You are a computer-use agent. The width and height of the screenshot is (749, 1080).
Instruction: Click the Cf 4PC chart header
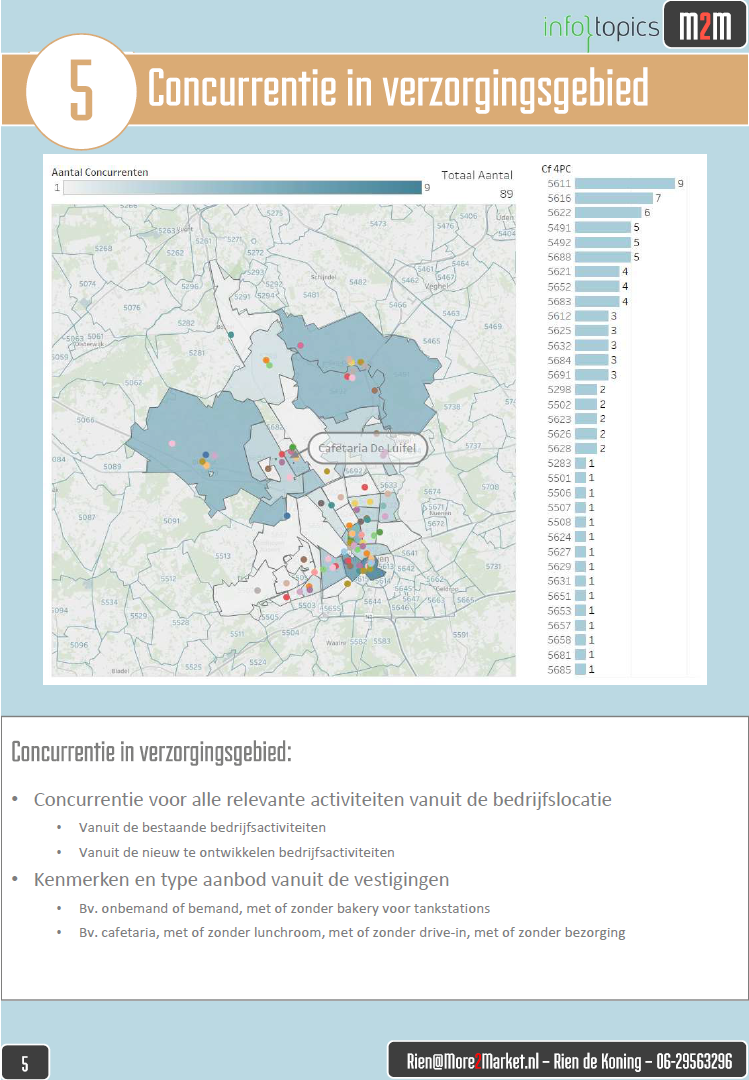click(556, 169)
